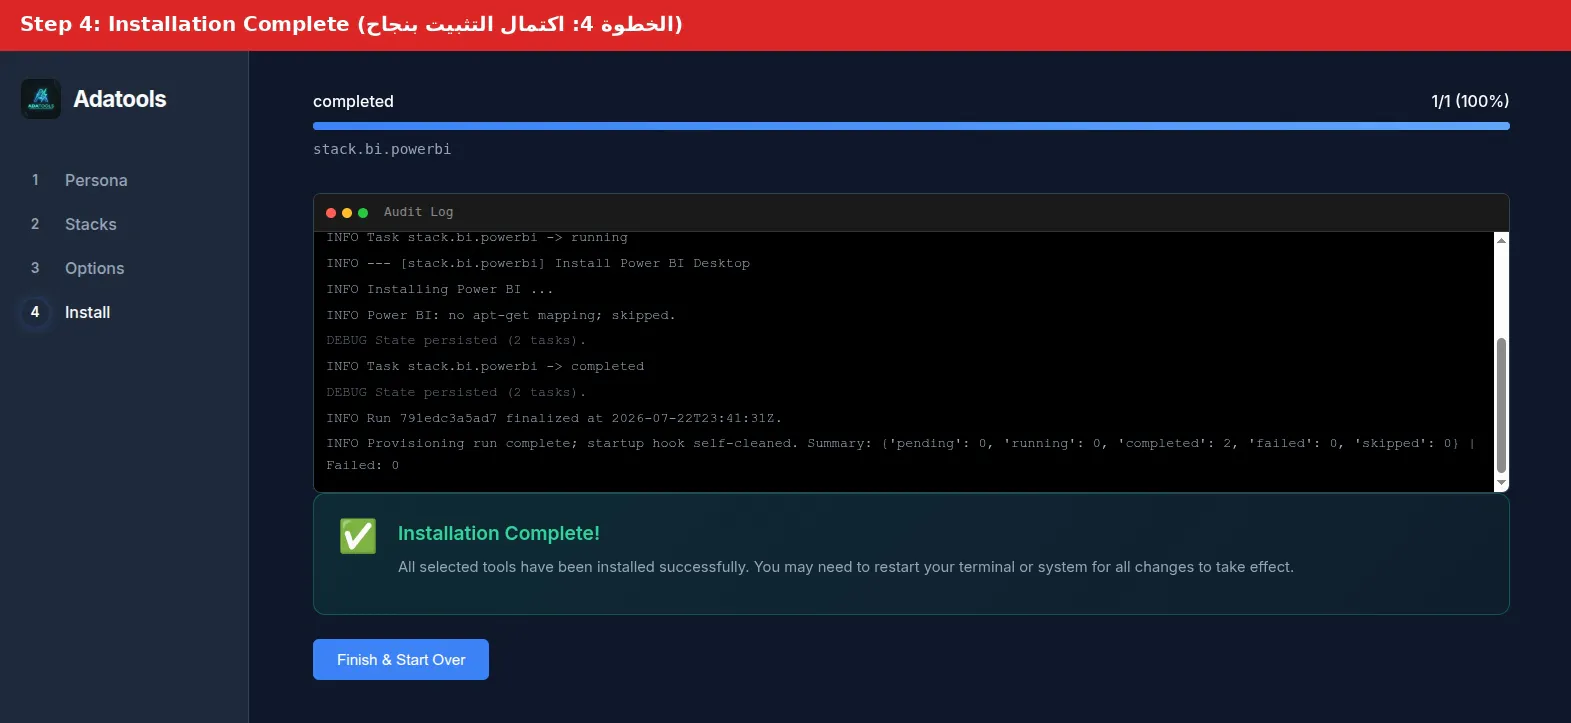Click the red dot in Audit Log header
Image resolution: width=1571 pixels, height=723 pixels.
(x=331, y=213)
